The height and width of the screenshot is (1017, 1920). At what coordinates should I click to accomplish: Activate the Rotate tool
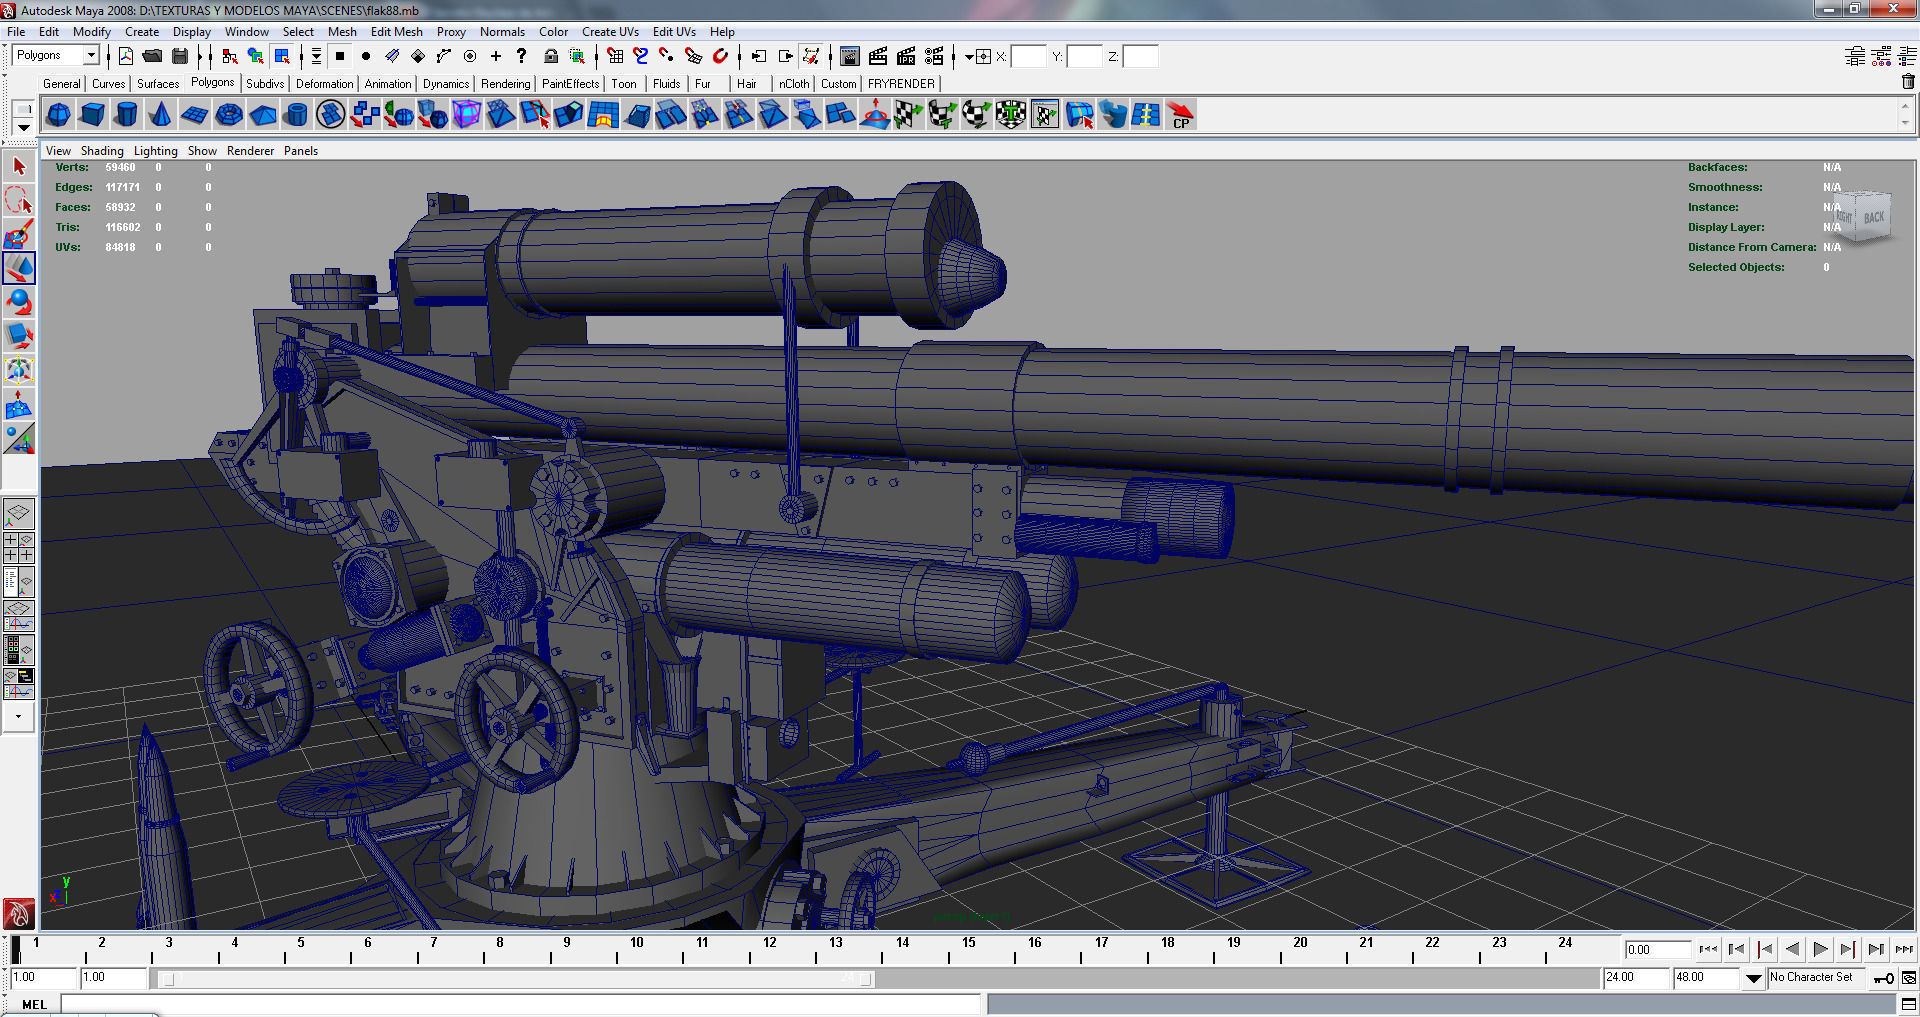pos(19,303)
